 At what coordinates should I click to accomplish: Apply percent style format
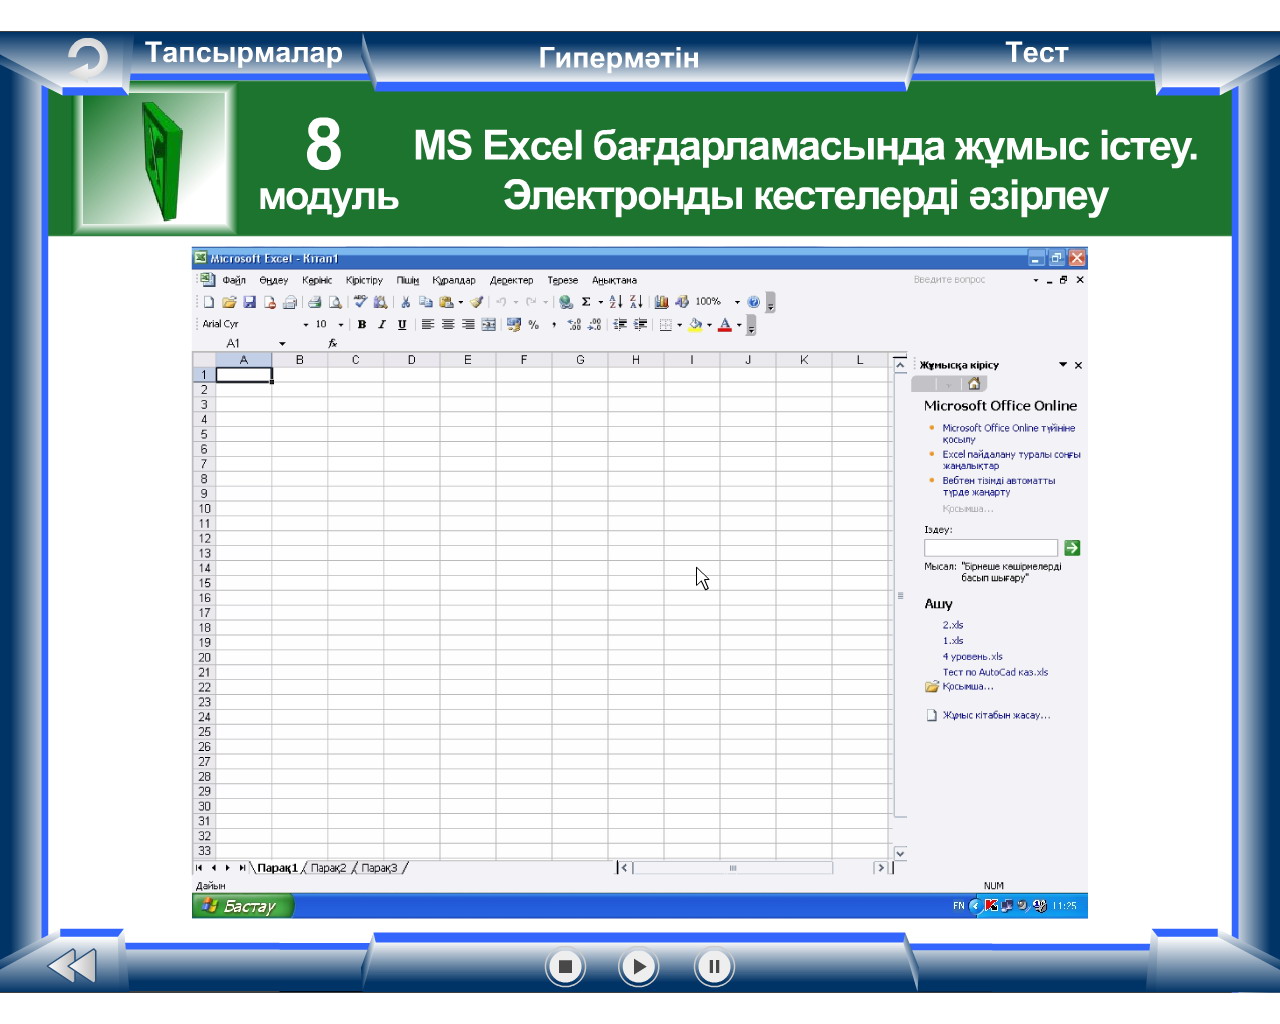coord(534,324)
